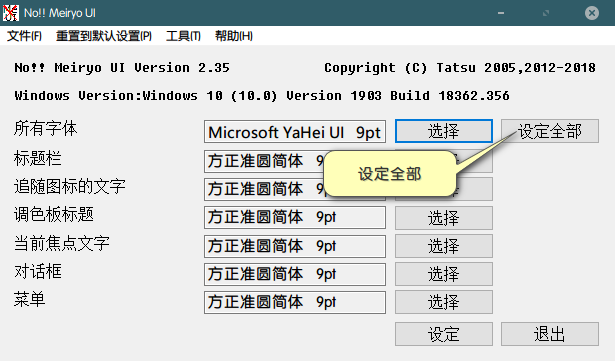Click the 当前焦点文字 font field
Viewport: 615px width, 361px height.
point(295,246)
